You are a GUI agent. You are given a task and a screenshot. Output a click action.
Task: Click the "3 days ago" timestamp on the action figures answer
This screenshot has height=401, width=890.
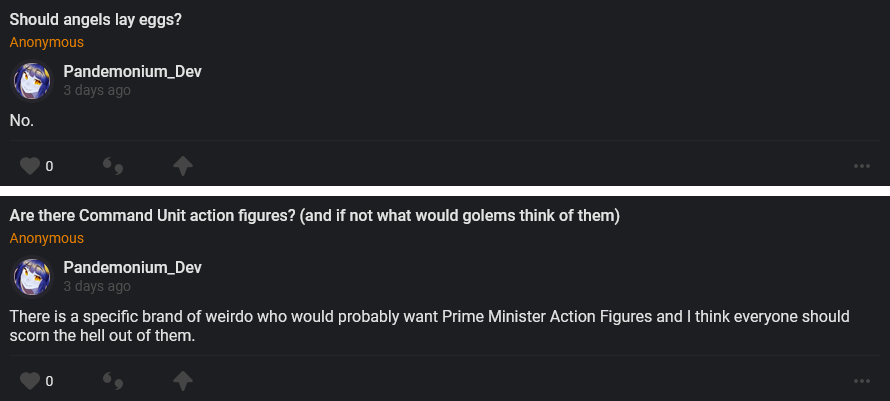pos(97,286)
